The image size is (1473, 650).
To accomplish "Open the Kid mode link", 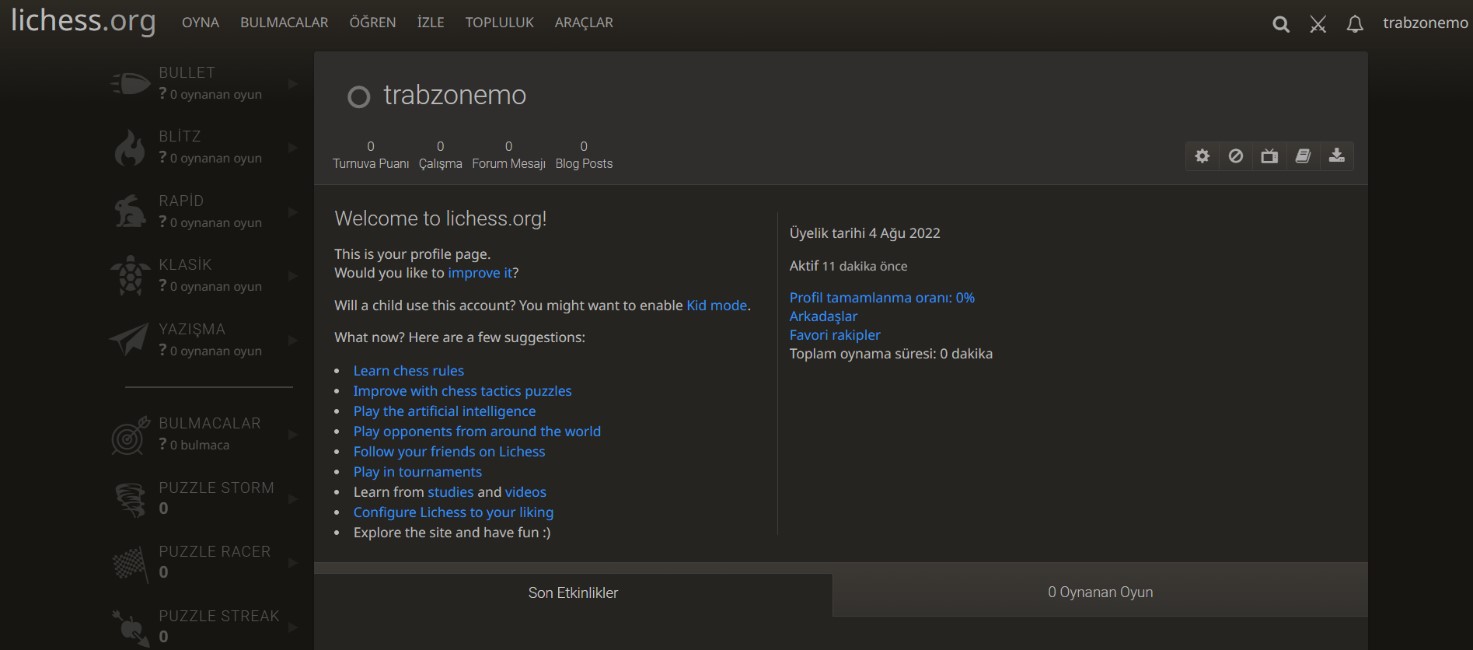I will (x=717, y=305).
